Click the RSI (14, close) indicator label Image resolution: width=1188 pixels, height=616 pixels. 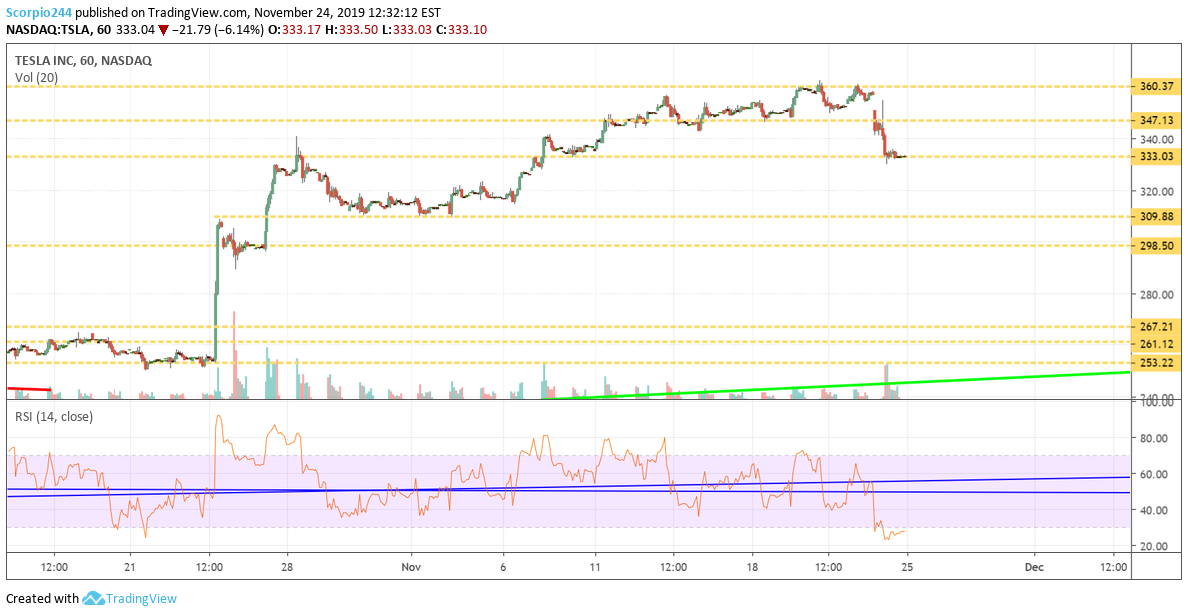[x=54, y=417]
